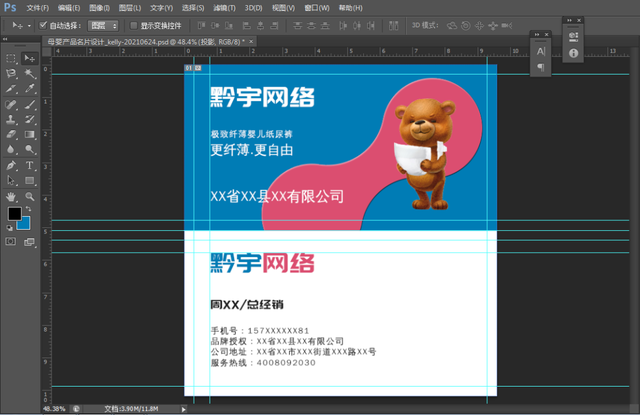Toggle the 显示变换控件 checkbox
Image resolution: width=640 pixels, height=415 pixels.
coord(133,25)
